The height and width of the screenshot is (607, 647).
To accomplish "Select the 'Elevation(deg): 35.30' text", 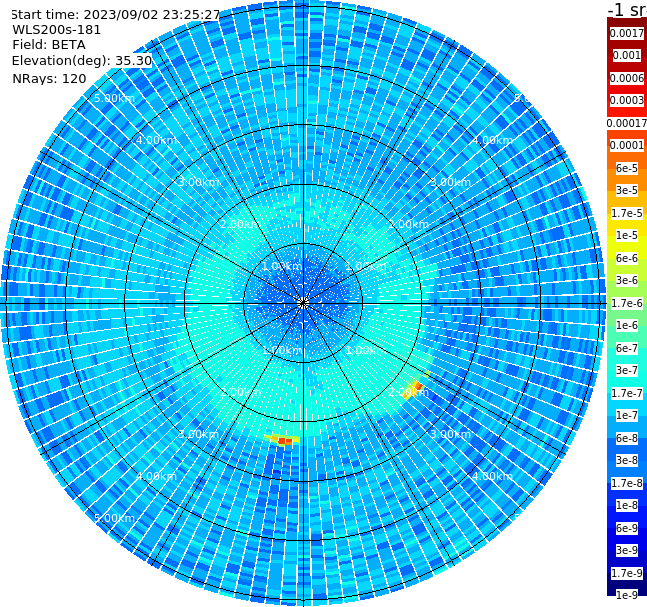I will click(x=82, y=61).
